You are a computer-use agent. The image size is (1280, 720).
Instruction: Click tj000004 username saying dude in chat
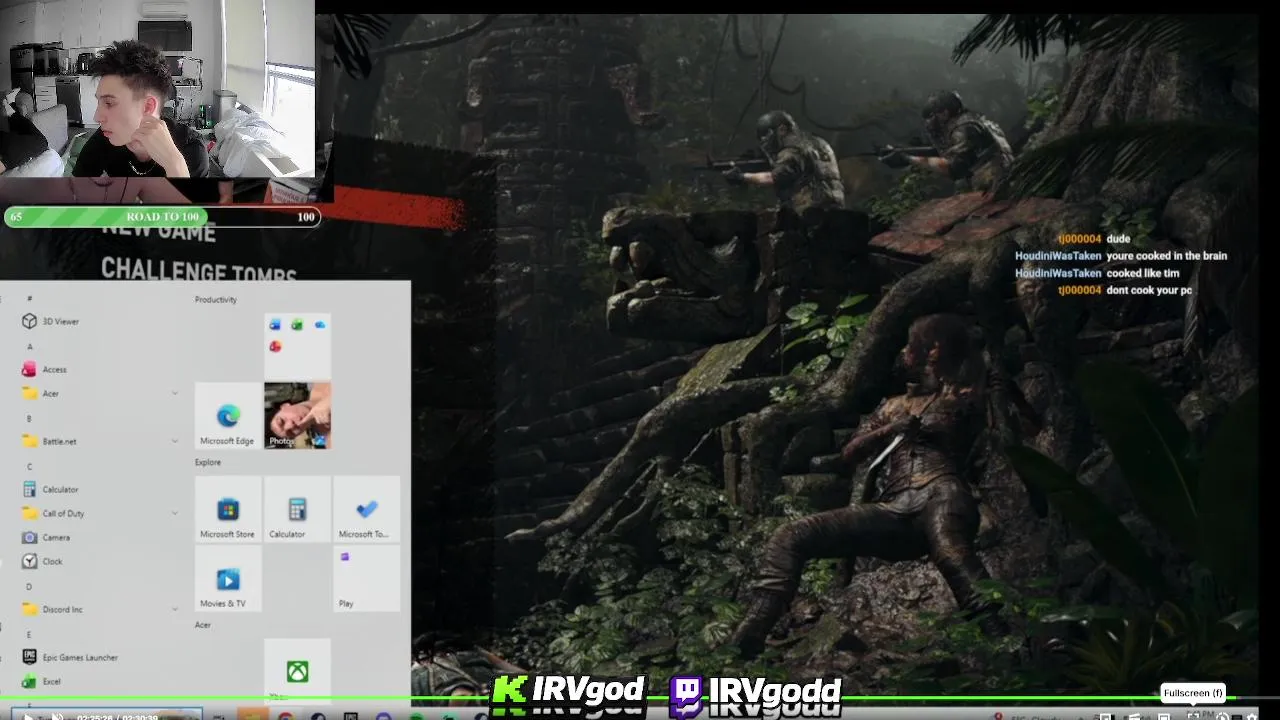(1079, 239)
